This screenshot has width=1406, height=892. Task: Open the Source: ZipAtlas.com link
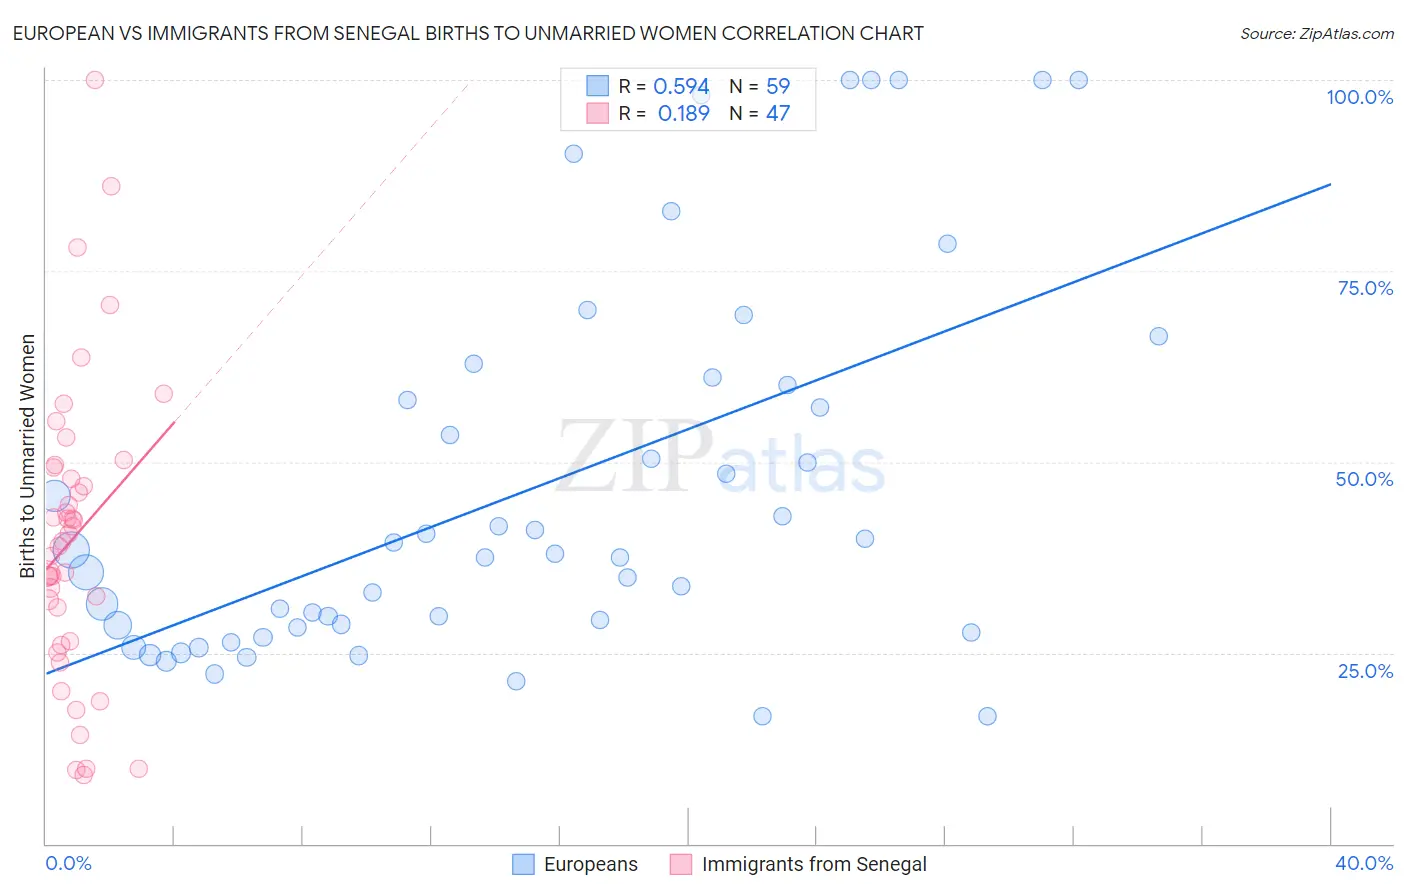[1316, 33]
